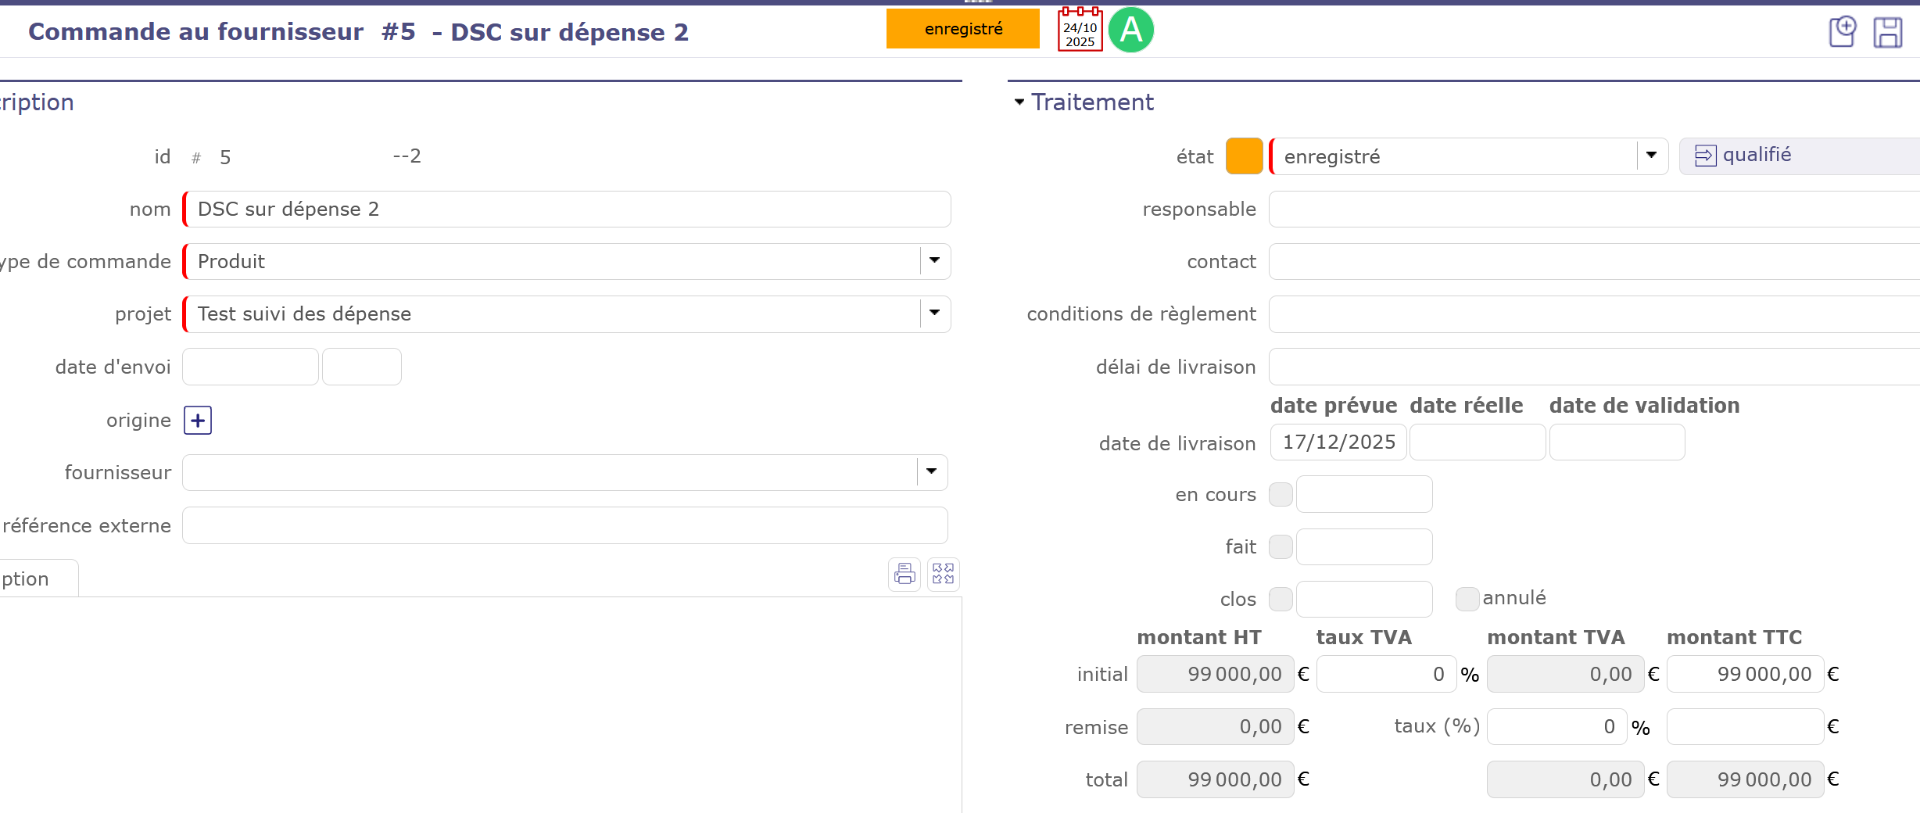Click the orange état color swatch

[1244, 156]
